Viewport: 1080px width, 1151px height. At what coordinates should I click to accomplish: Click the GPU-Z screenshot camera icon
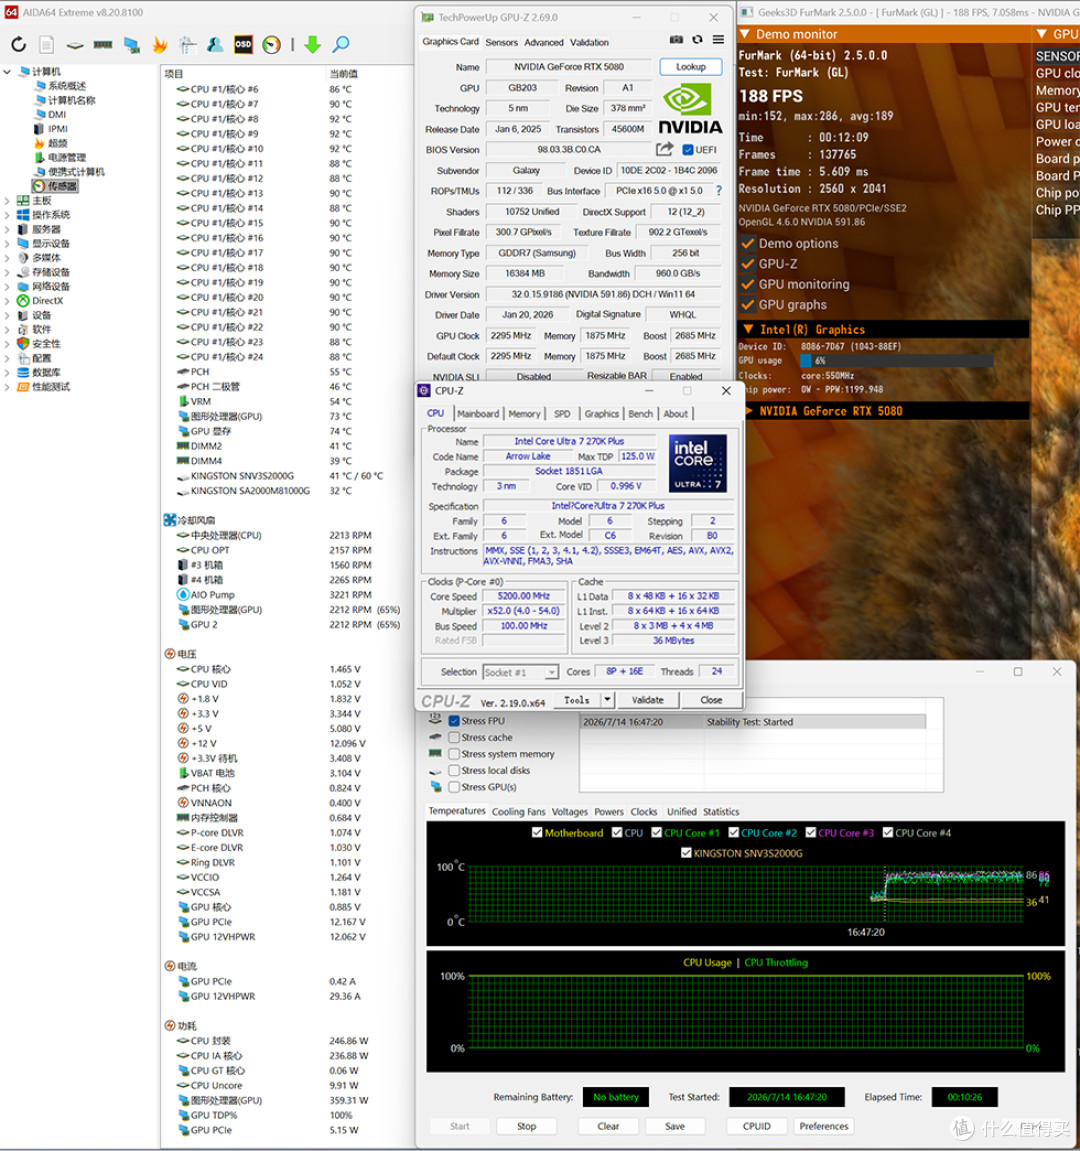[676, 40]
